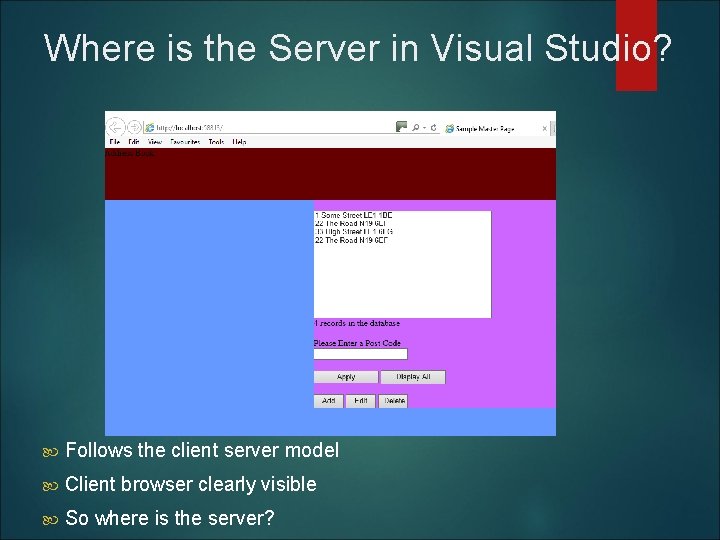The image size is (720, 540).
Task: Click the 'Address Book' page heading
Action: pyautogui.click(x=130, y=153)
